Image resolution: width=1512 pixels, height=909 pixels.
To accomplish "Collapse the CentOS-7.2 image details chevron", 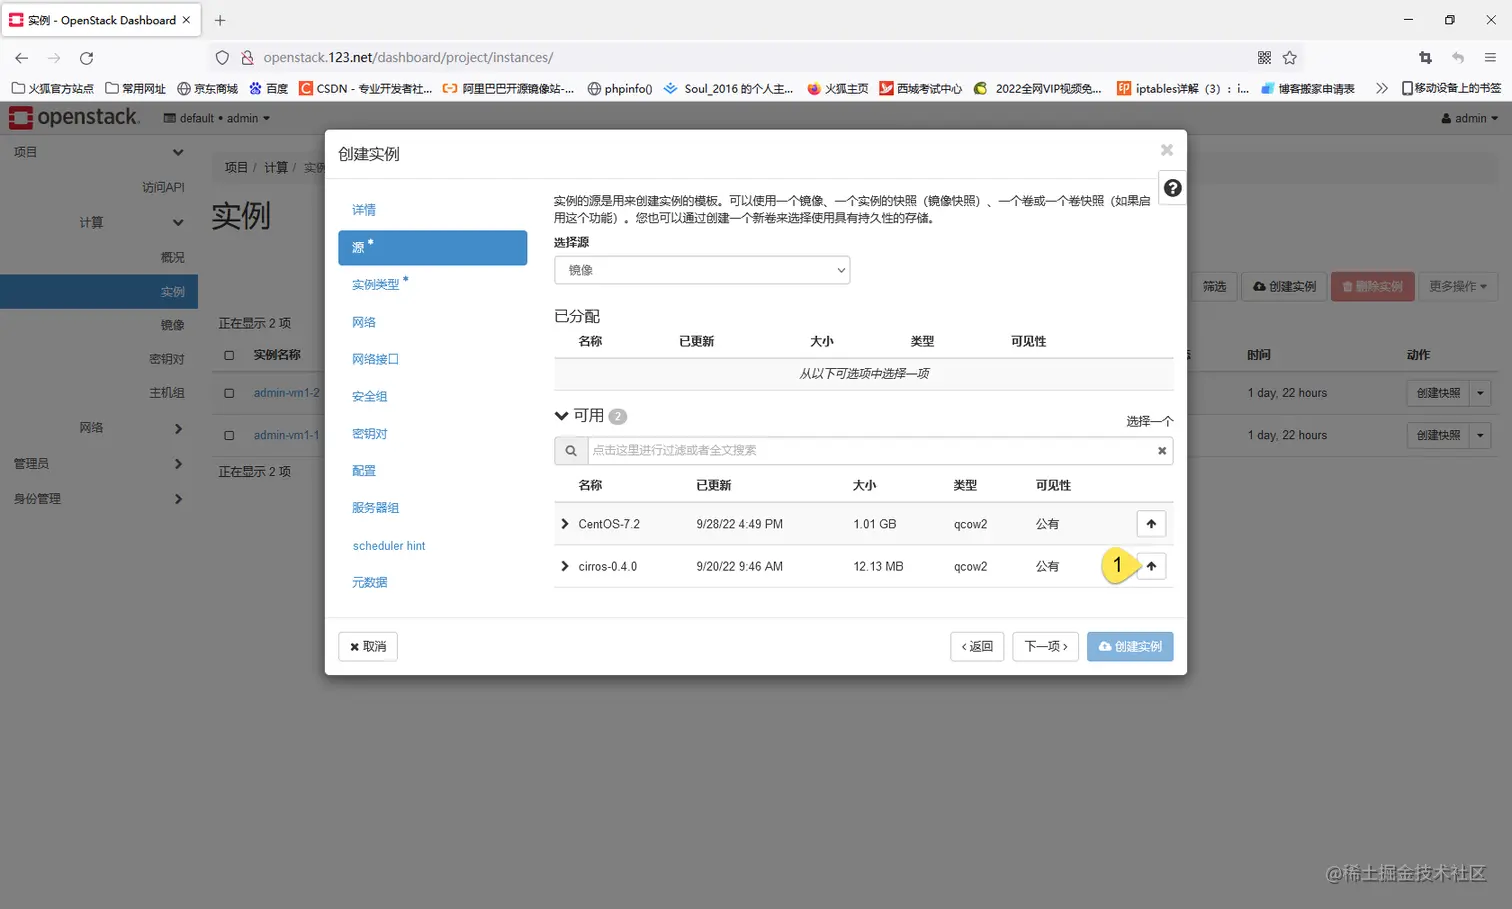I will coord(563,523).
